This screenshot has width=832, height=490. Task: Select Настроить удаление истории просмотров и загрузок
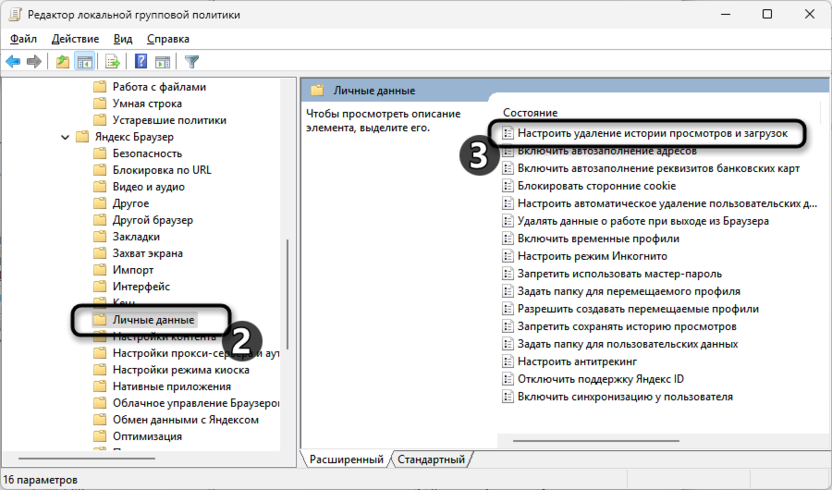pos(653,133)
